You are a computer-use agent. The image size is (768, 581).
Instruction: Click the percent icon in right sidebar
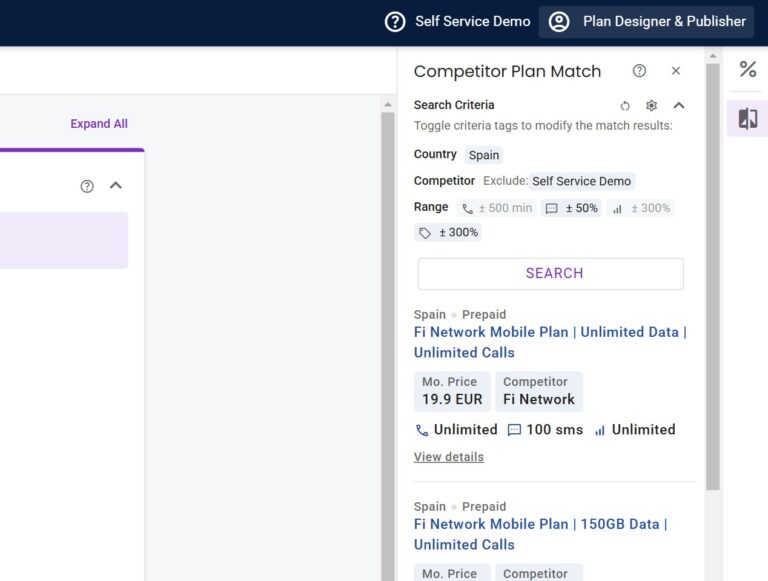pos(747,69)
